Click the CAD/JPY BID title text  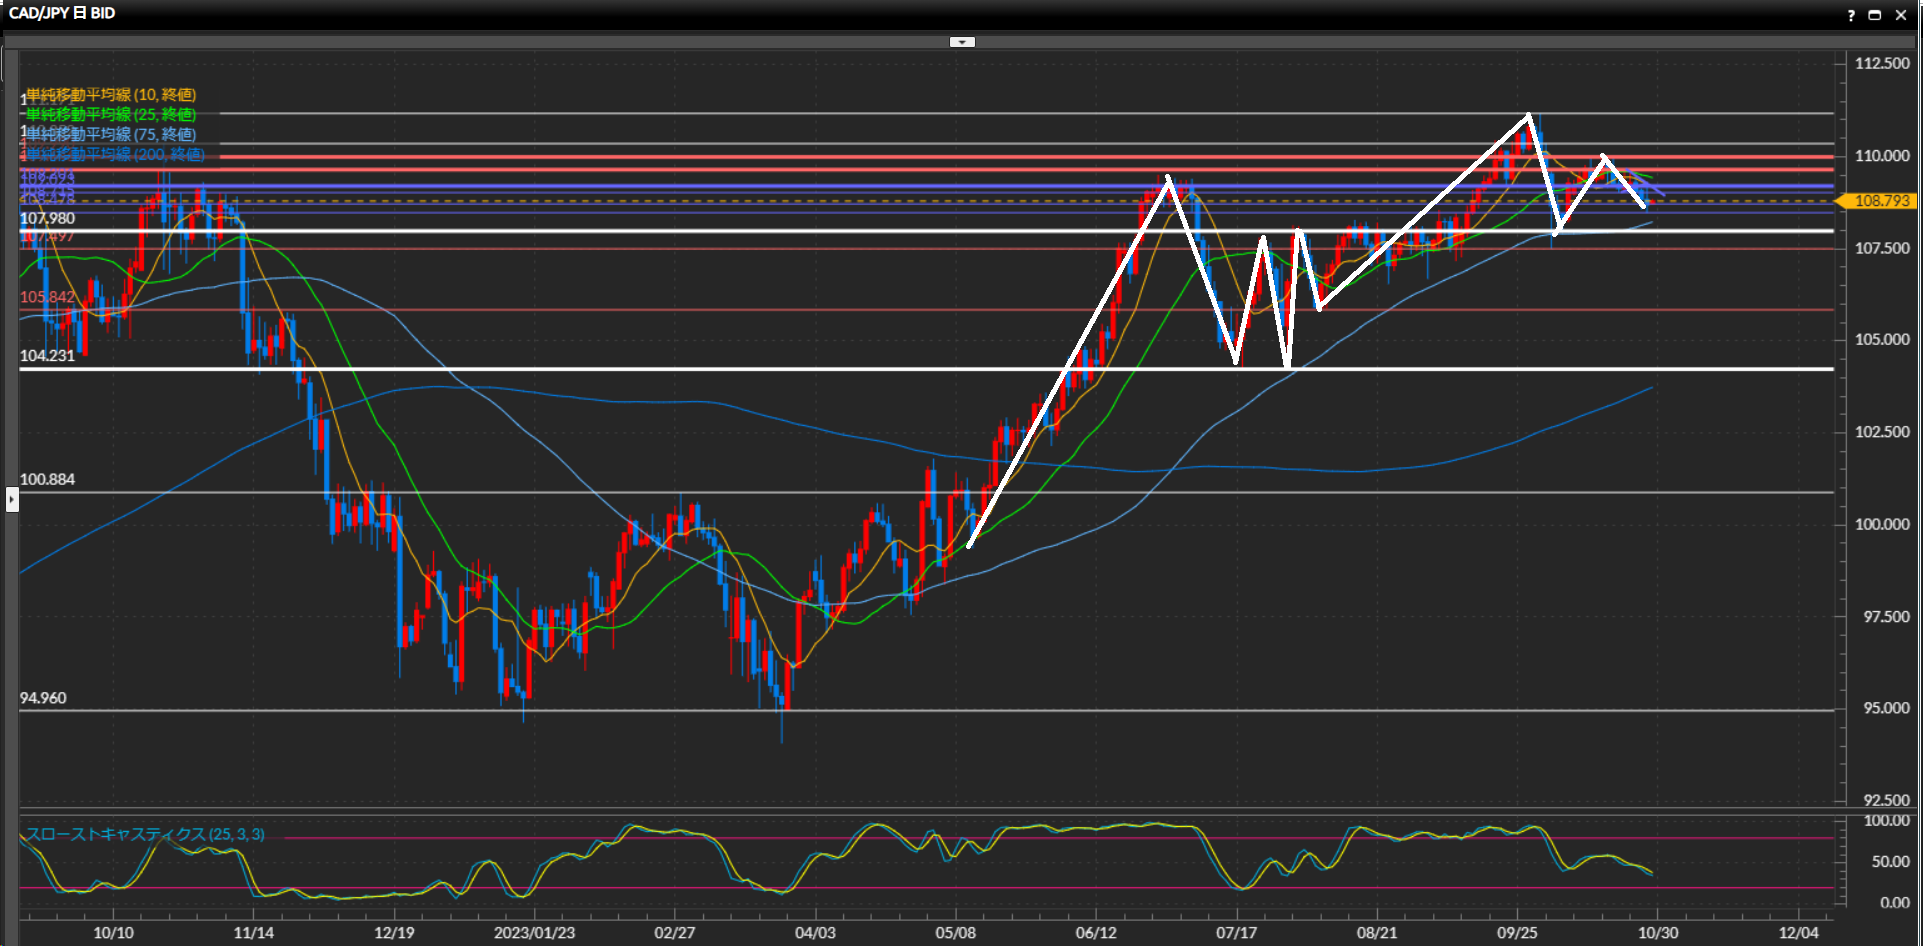(x=62, y=13)
